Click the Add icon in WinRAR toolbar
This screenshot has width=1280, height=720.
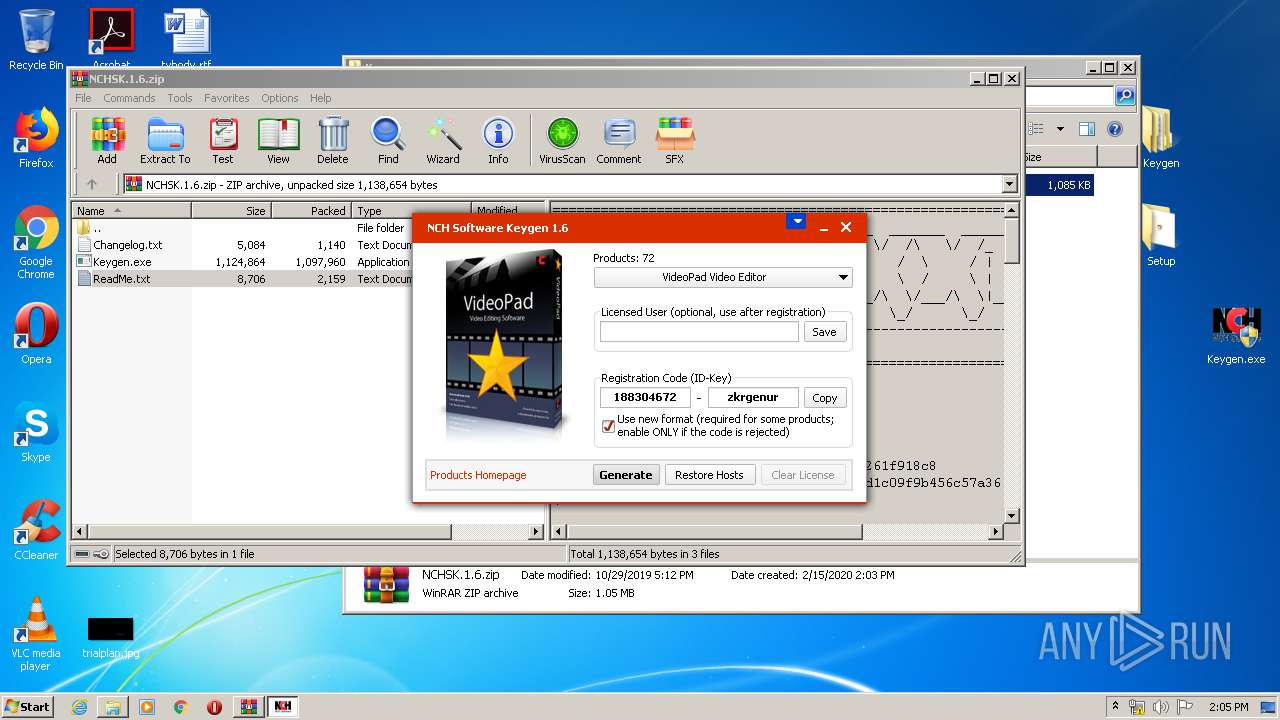[x=107, y=140]
